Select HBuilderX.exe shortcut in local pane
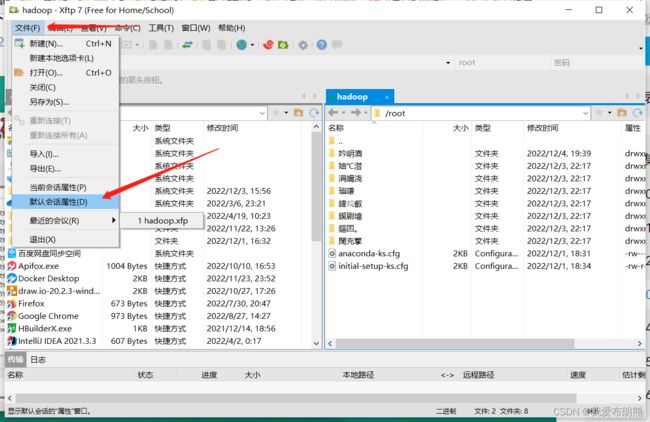The width and height of the screenshot is (650, 422). point(45,328)
